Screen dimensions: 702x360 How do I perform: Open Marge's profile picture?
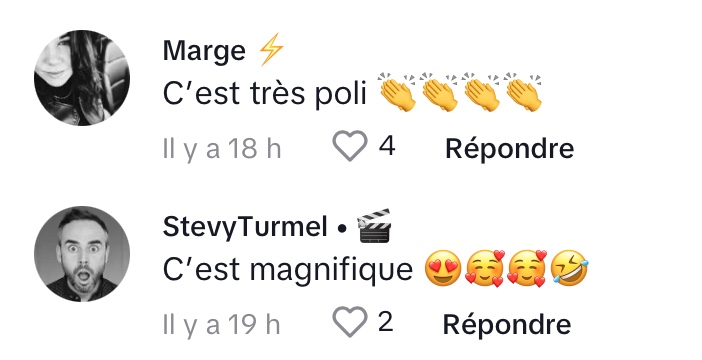point(82,78)
